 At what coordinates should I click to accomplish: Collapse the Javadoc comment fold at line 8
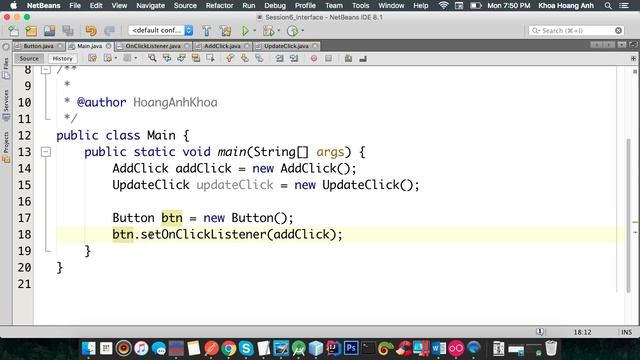point(46,70)
